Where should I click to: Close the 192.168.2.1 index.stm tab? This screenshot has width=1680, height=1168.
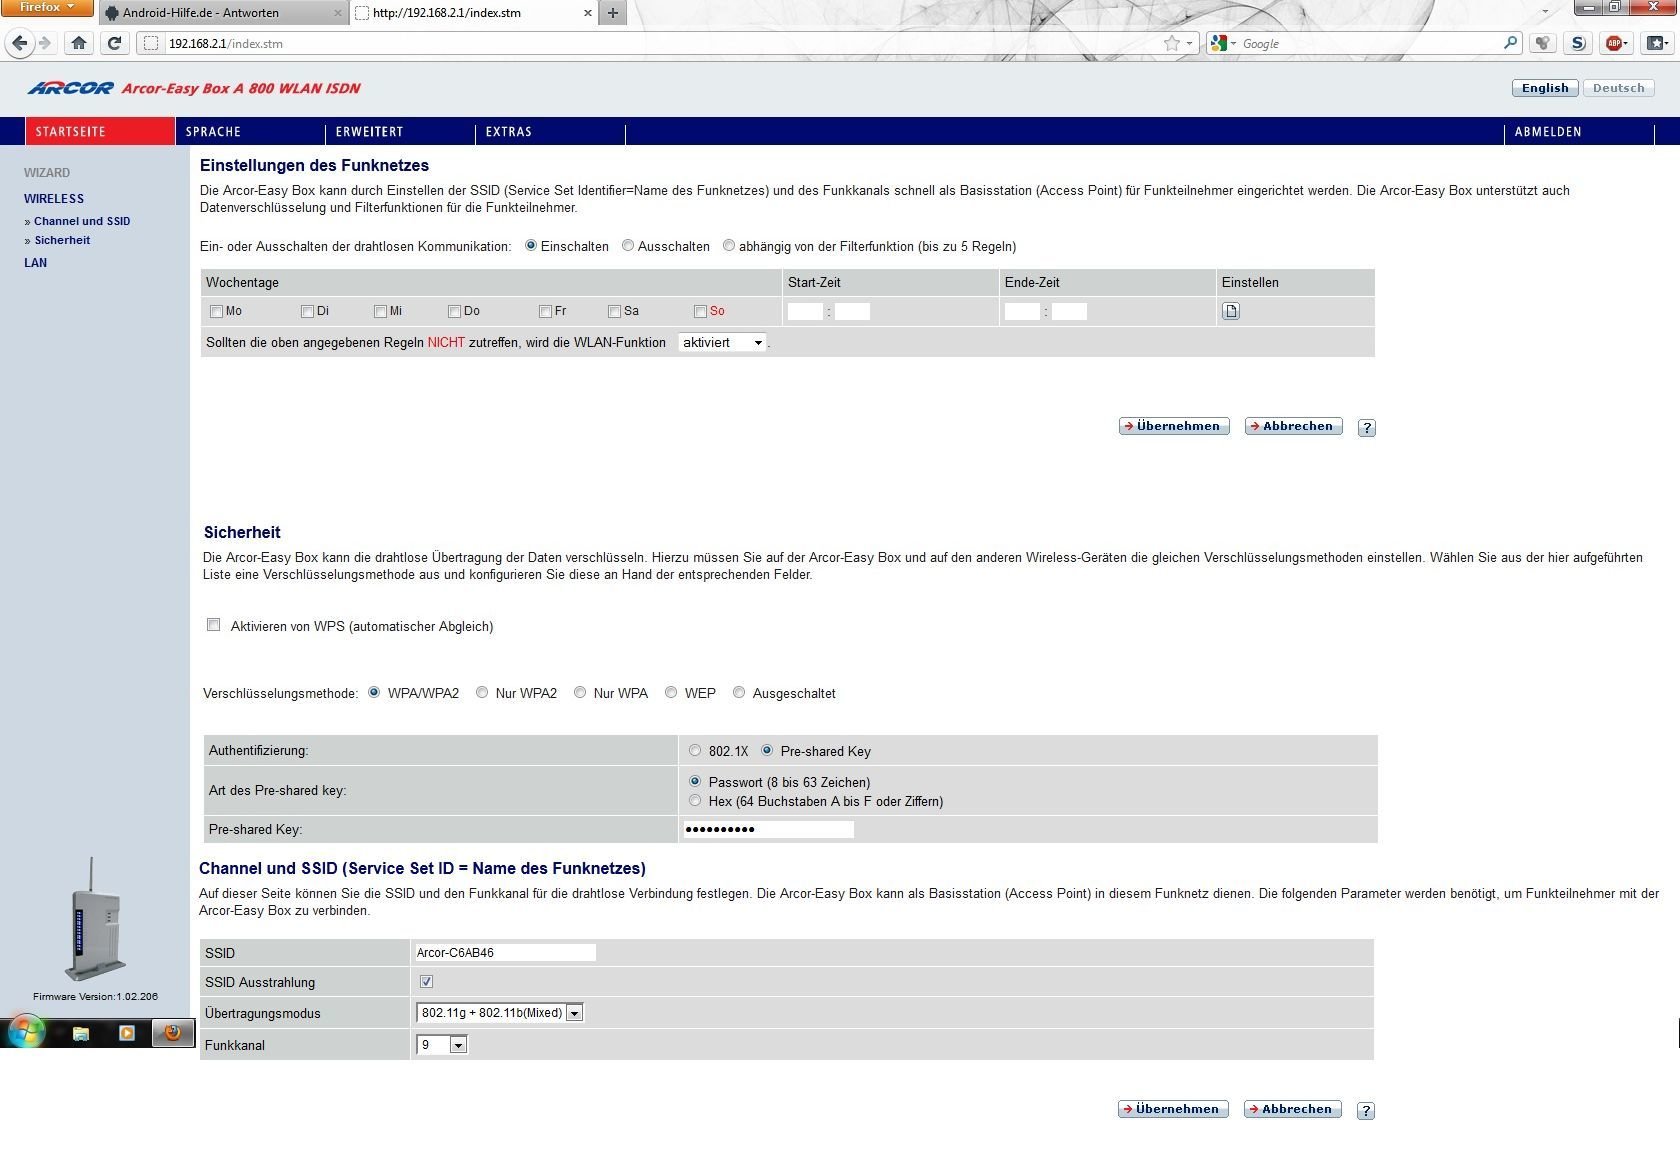point(587,13)
